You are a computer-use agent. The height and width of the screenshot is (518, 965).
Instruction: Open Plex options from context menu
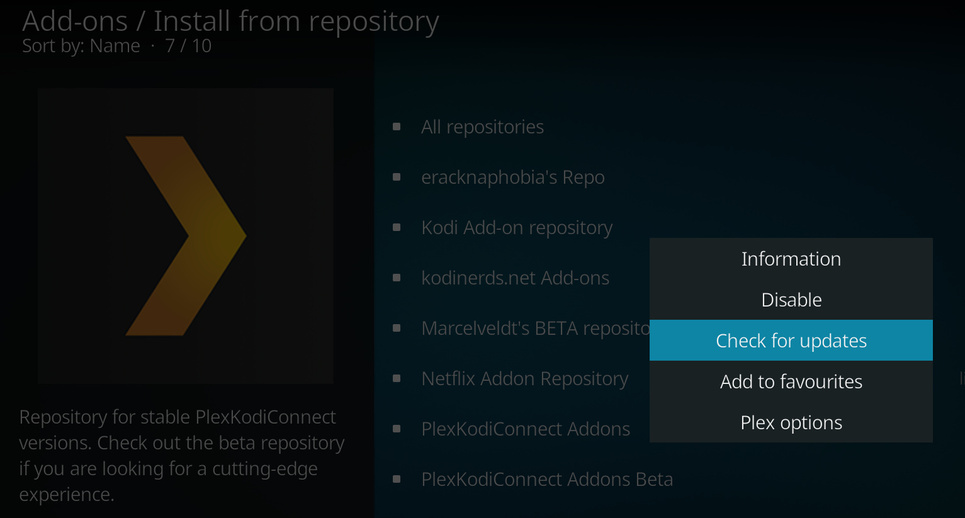tap(790, 423)
